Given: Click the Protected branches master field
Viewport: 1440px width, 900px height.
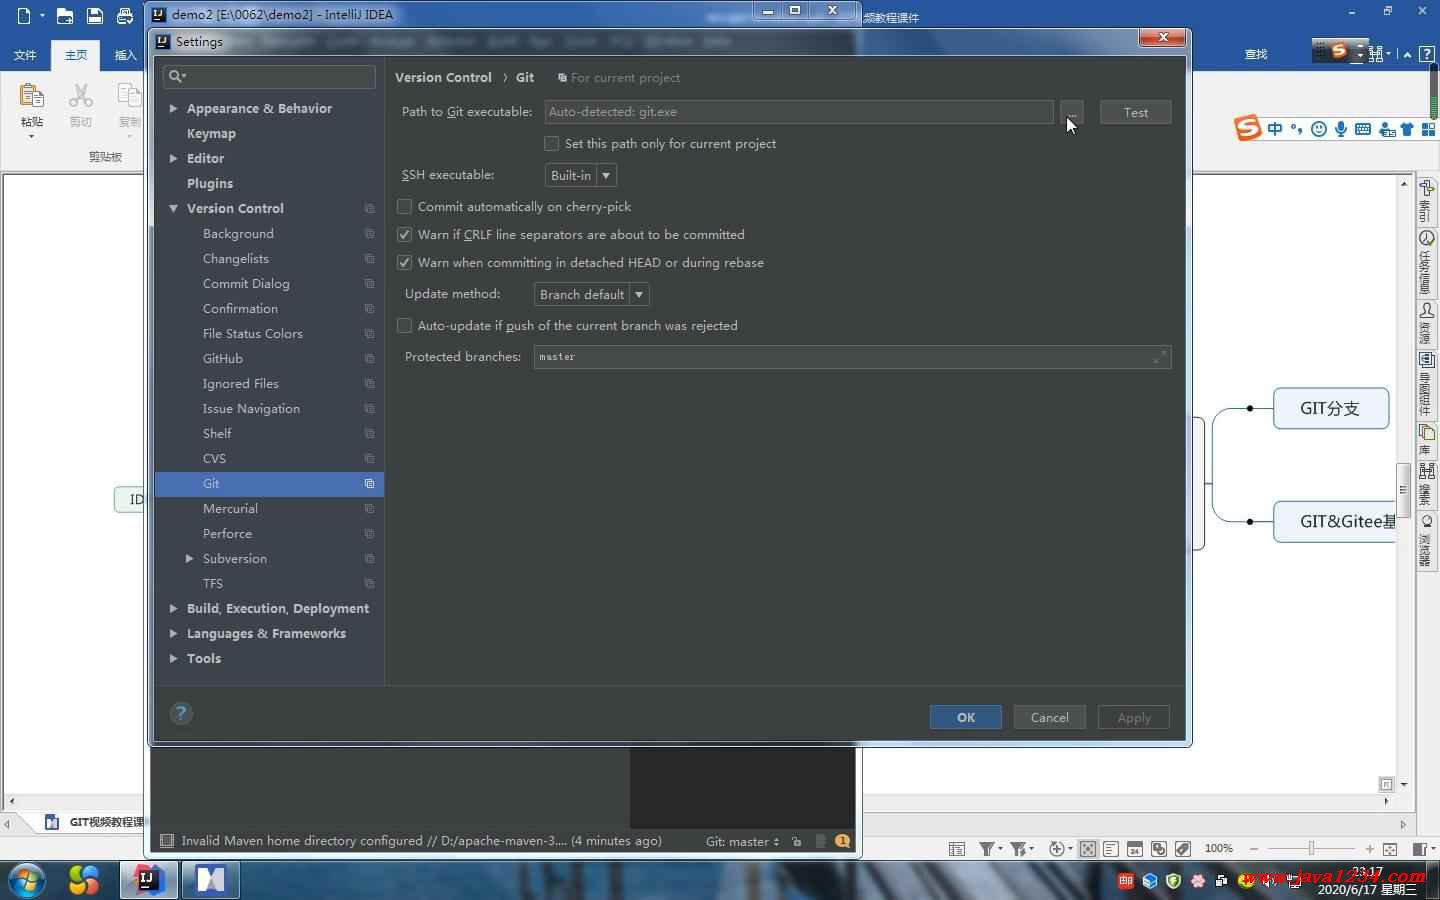Looking at the screenshot, I should tap(852, 357).
